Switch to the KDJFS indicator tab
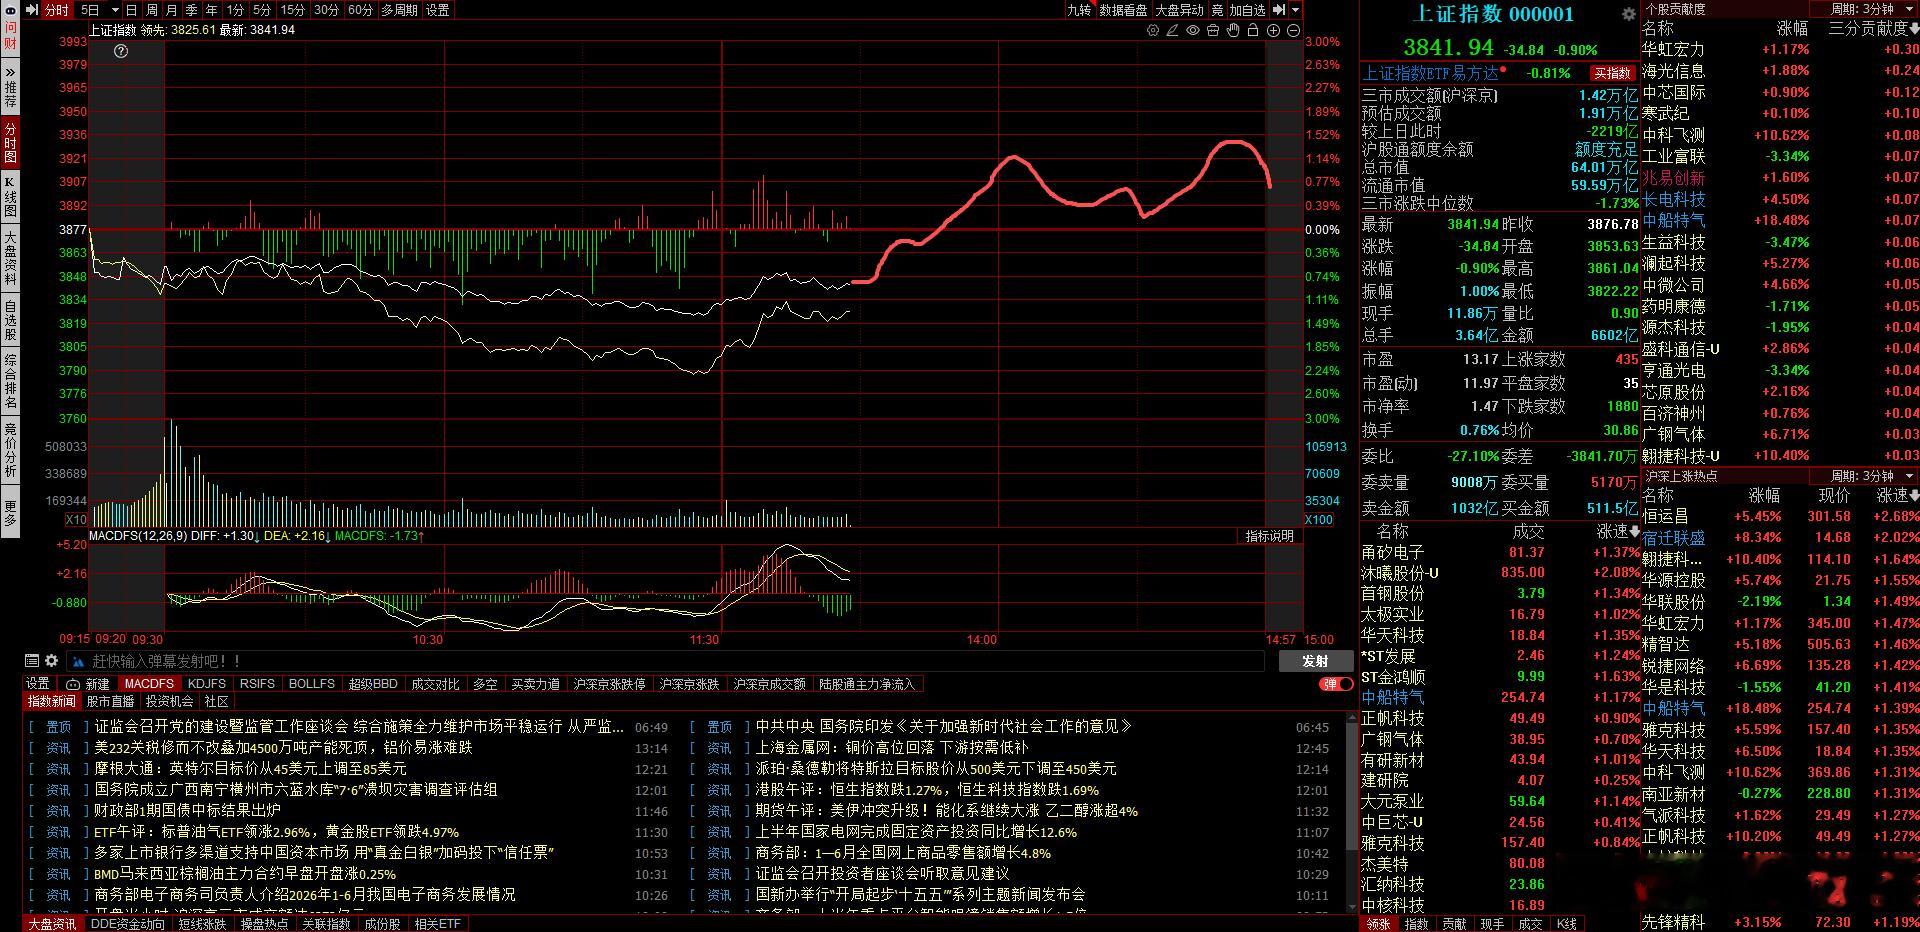 (206, 684)
